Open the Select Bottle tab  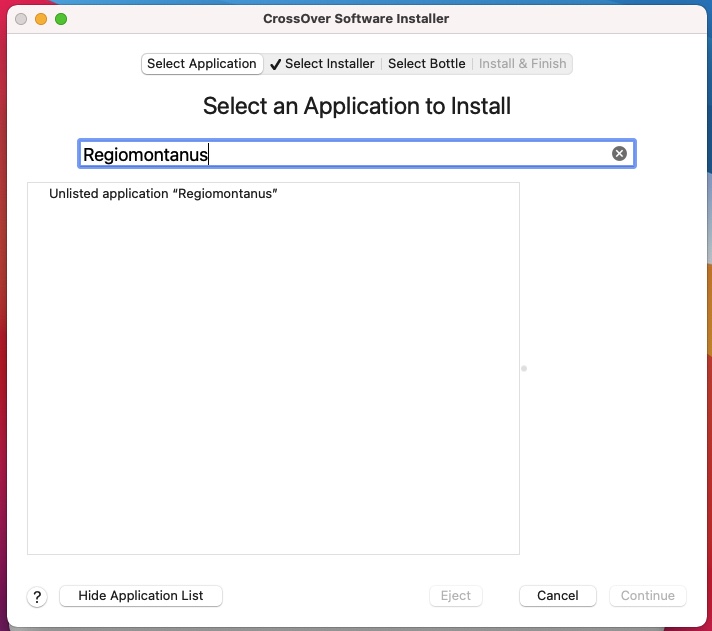426,64
